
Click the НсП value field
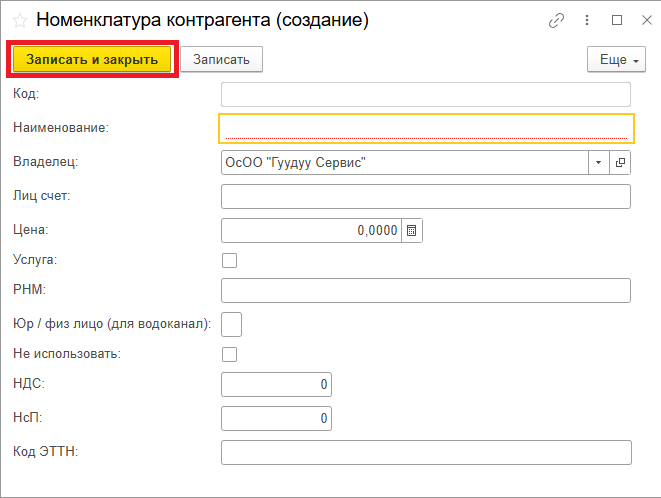pos(277,418)
